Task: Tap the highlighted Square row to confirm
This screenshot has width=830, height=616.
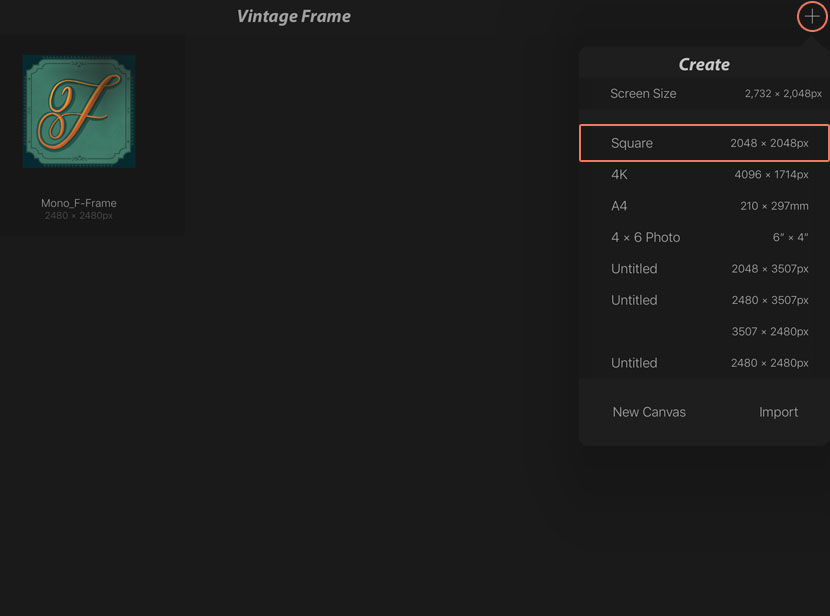Action: coord(703,142)
